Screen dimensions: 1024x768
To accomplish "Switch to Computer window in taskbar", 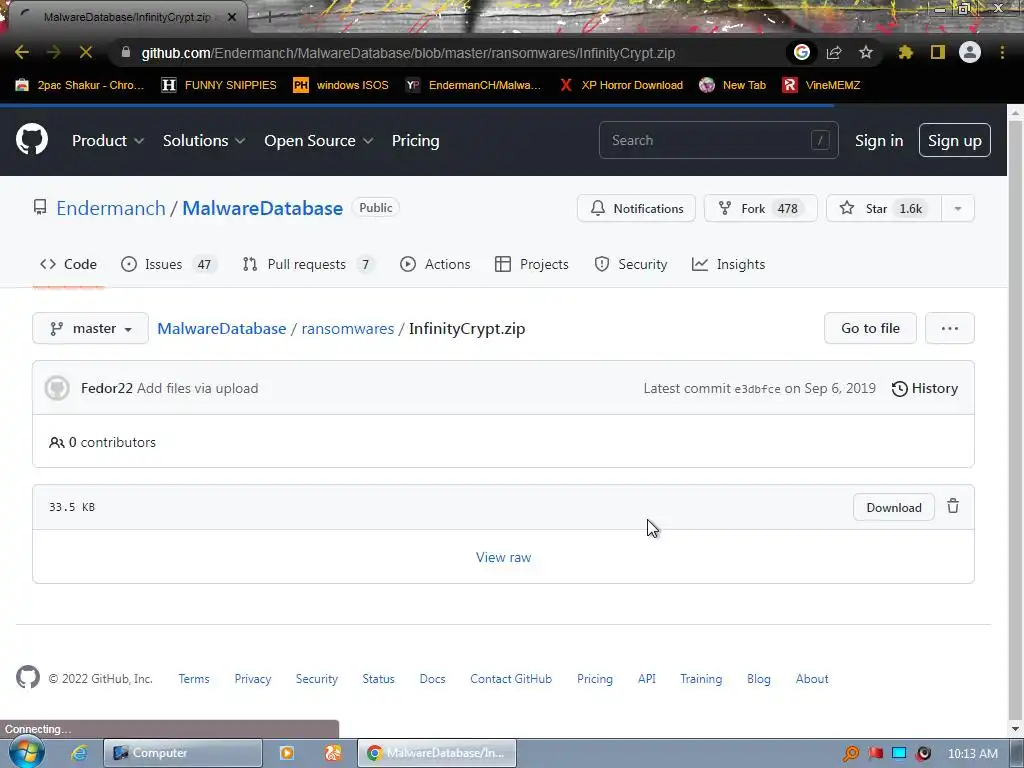I will point(183,753).
